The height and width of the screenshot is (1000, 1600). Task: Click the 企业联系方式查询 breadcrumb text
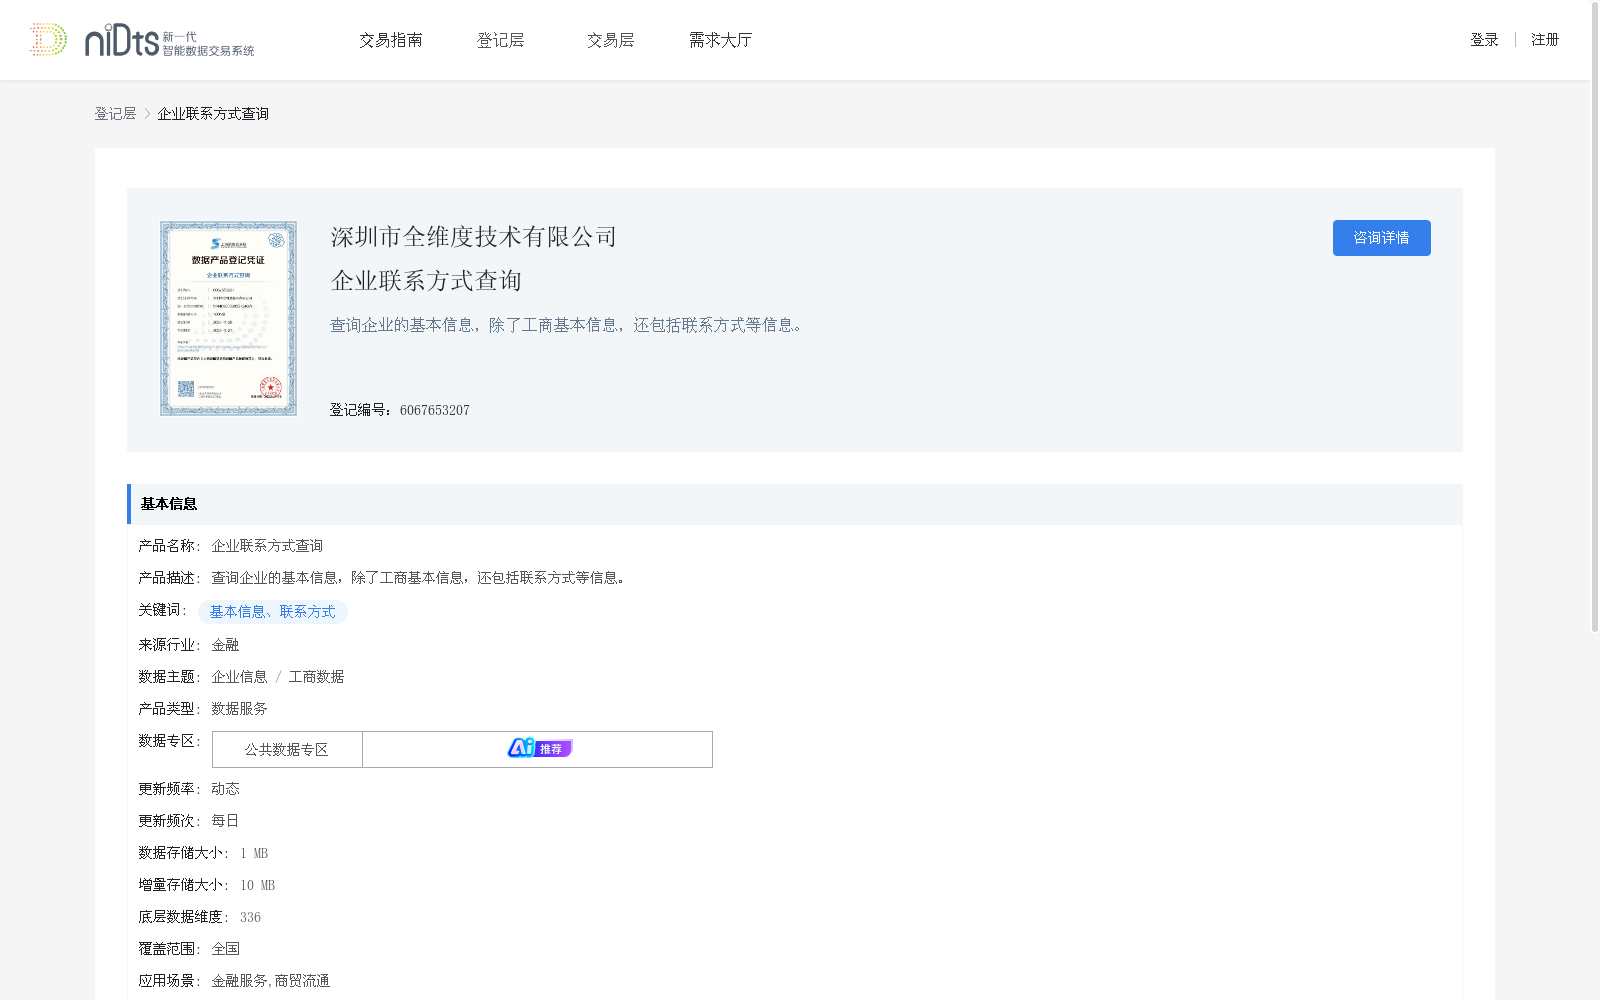click(x=213, y=114)
